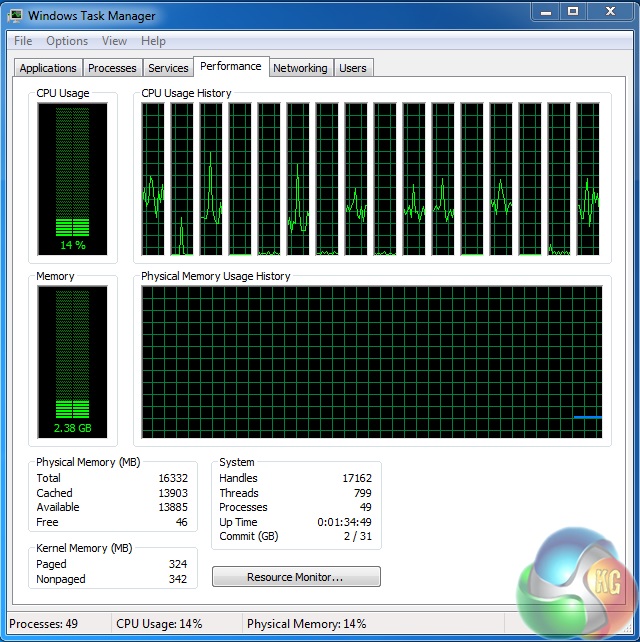Open the View menu

coord(114,41)
